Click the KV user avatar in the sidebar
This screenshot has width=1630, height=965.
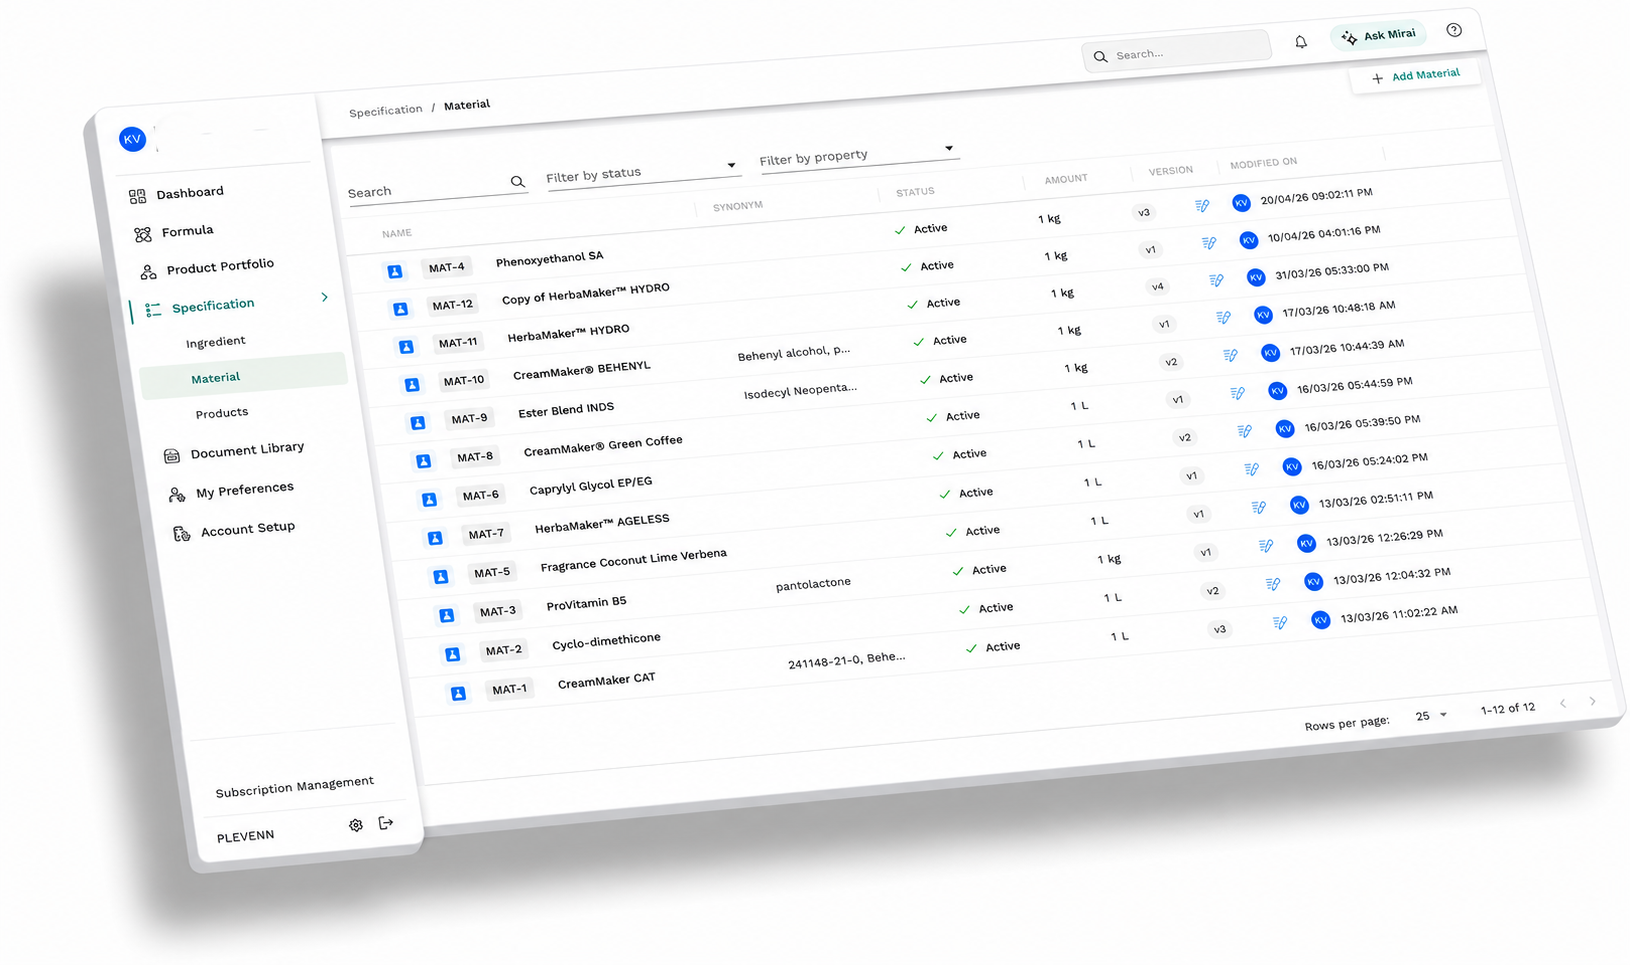(132, 139)
